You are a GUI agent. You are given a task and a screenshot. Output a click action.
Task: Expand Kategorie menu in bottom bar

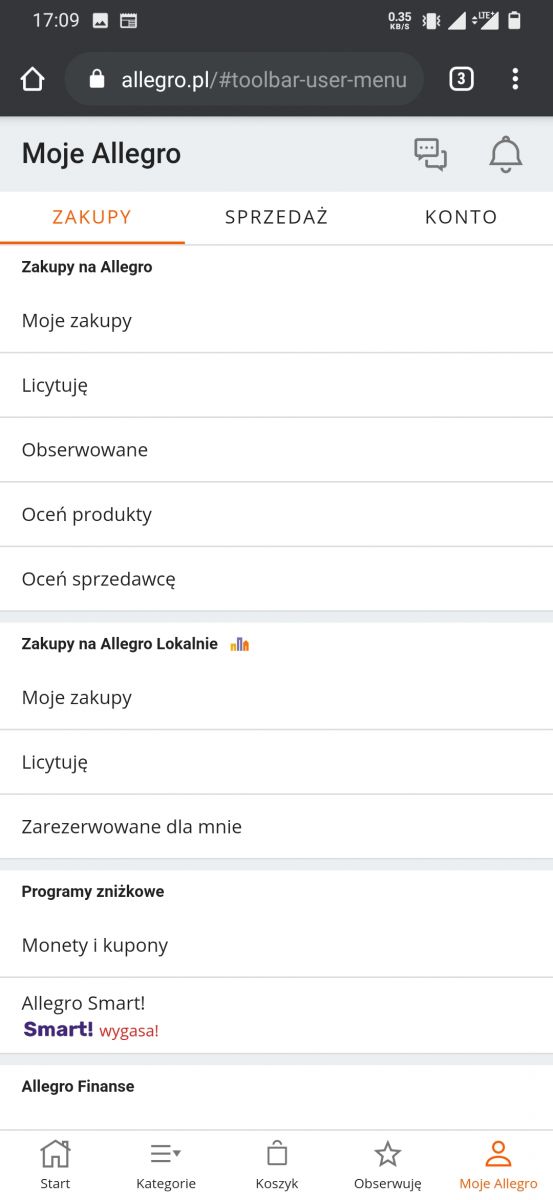pyautogui.click(x=166, y=1165)
